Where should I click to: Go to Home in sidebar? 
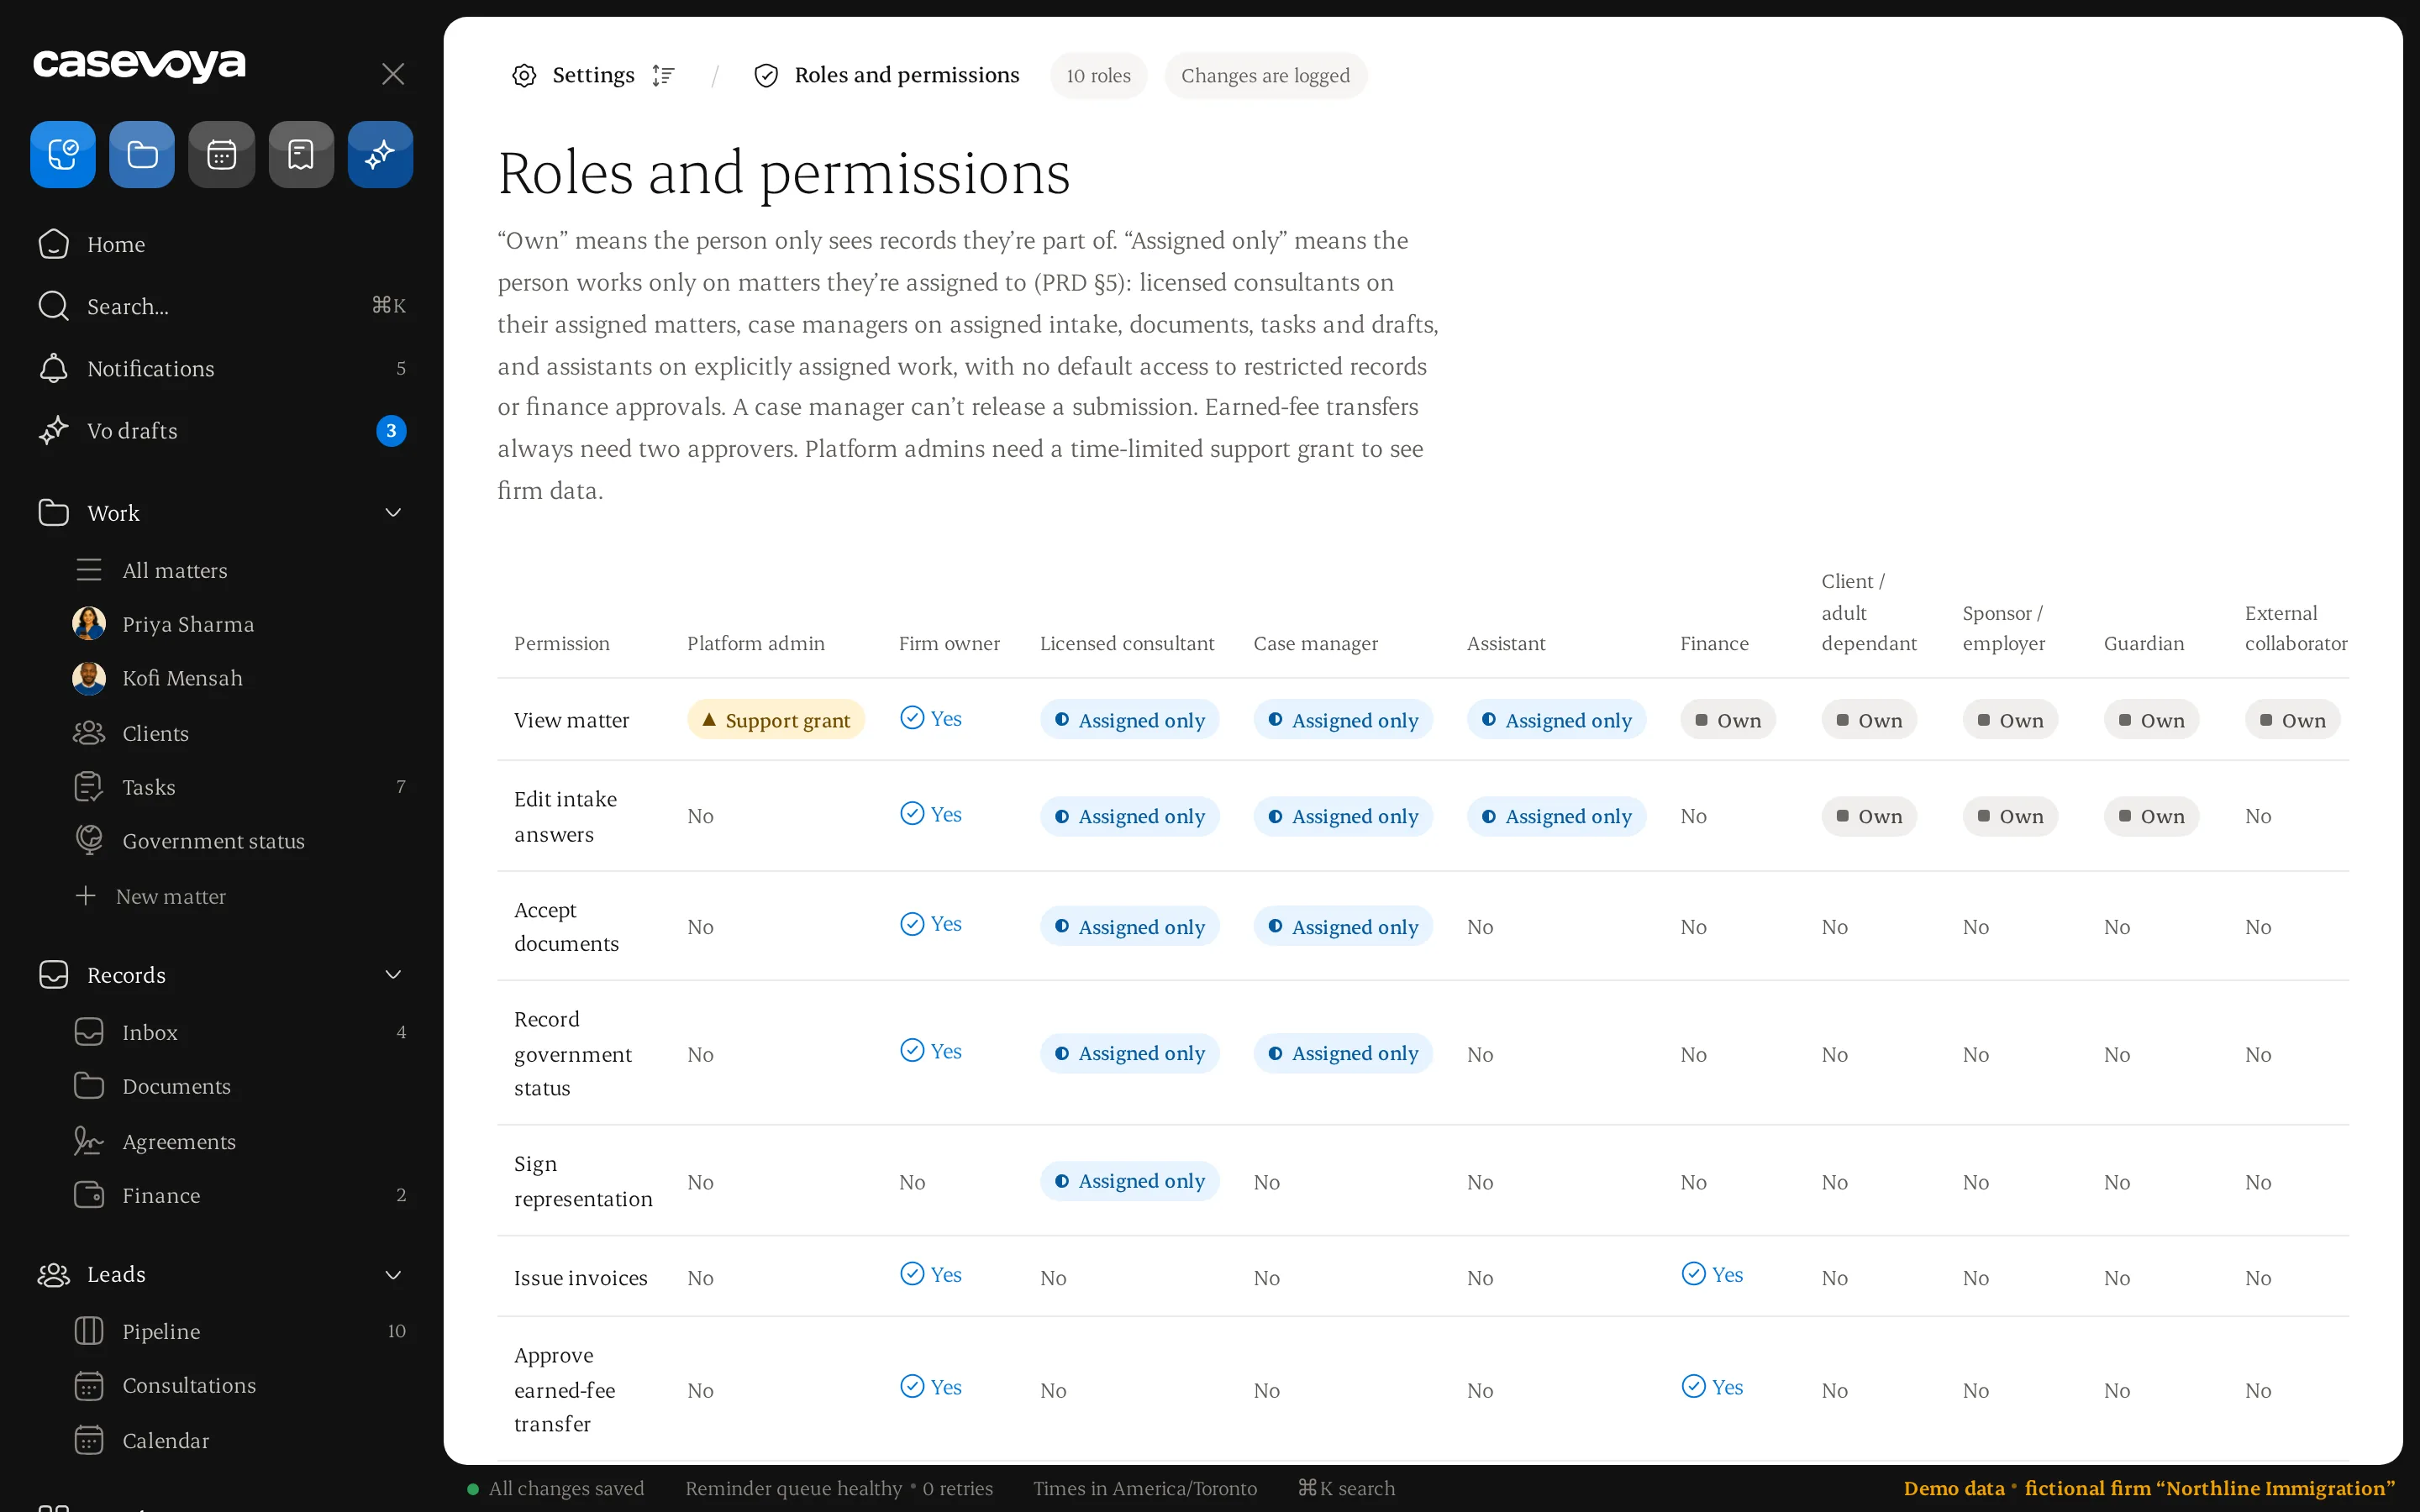pos(221,244)
